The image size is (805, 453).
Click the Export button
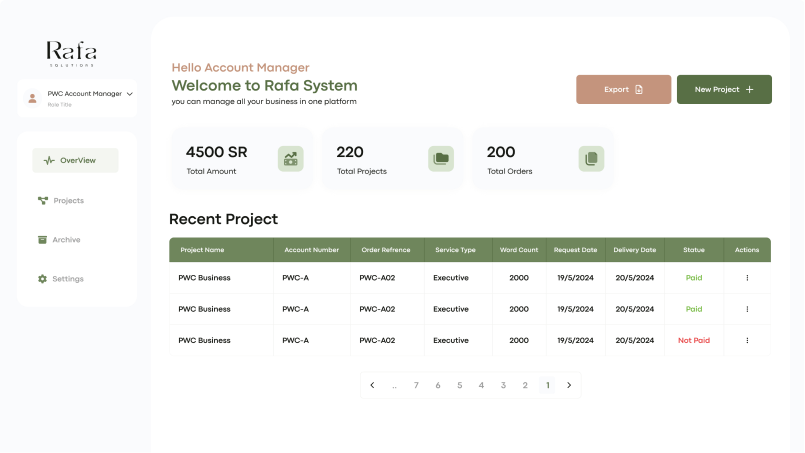(x=623, y=89)
